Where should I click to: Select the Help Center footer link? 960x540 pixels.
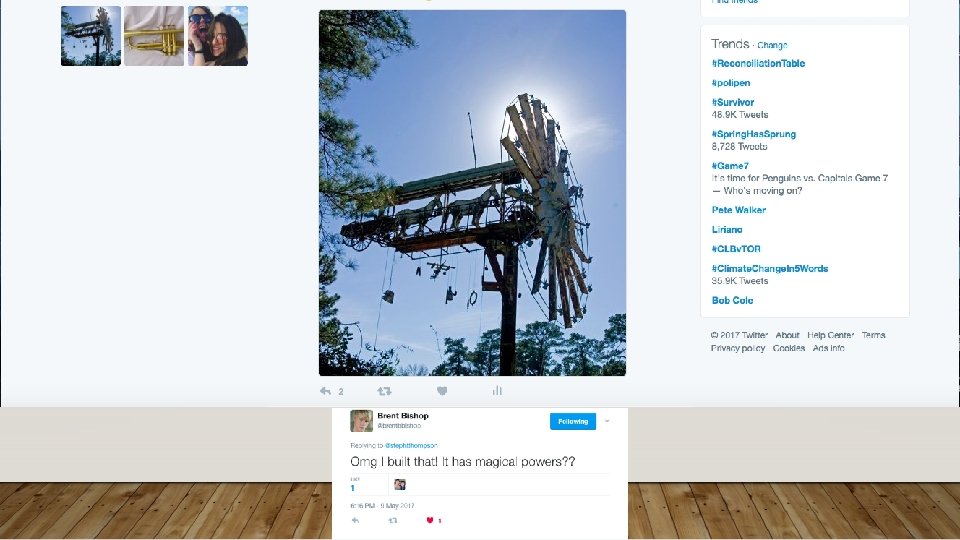click(x=830, y=335)
